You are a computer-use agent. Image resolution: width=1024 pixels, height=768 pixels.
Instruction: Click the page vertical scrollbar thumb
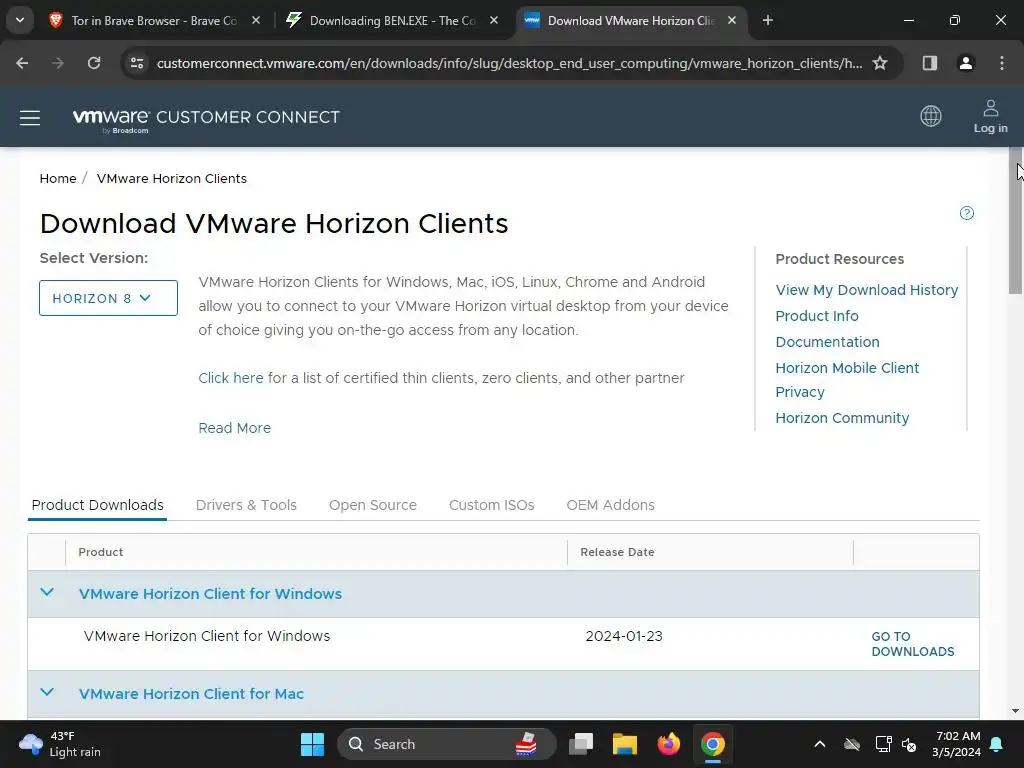click(1016, 221)
